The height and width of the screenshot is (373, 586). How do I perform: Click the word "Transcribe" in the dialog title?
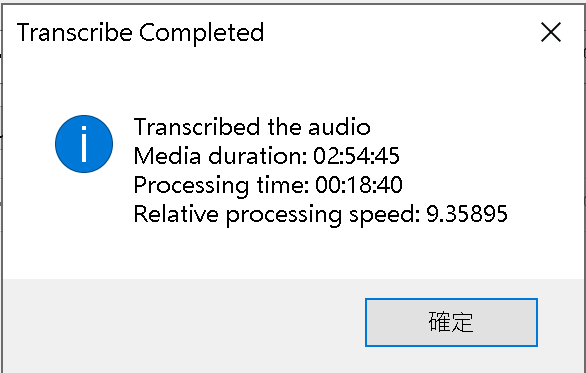(x=75, y=33)
